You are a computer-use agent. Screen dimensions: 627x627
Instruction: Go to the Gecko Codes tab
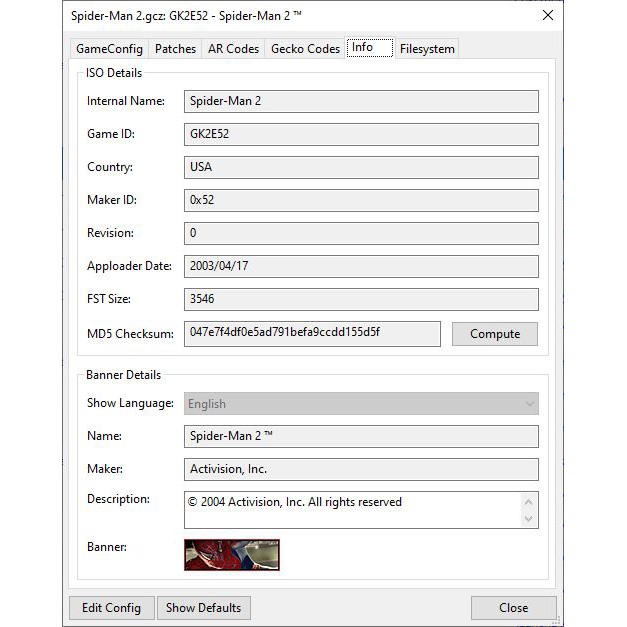coord(305,49)
